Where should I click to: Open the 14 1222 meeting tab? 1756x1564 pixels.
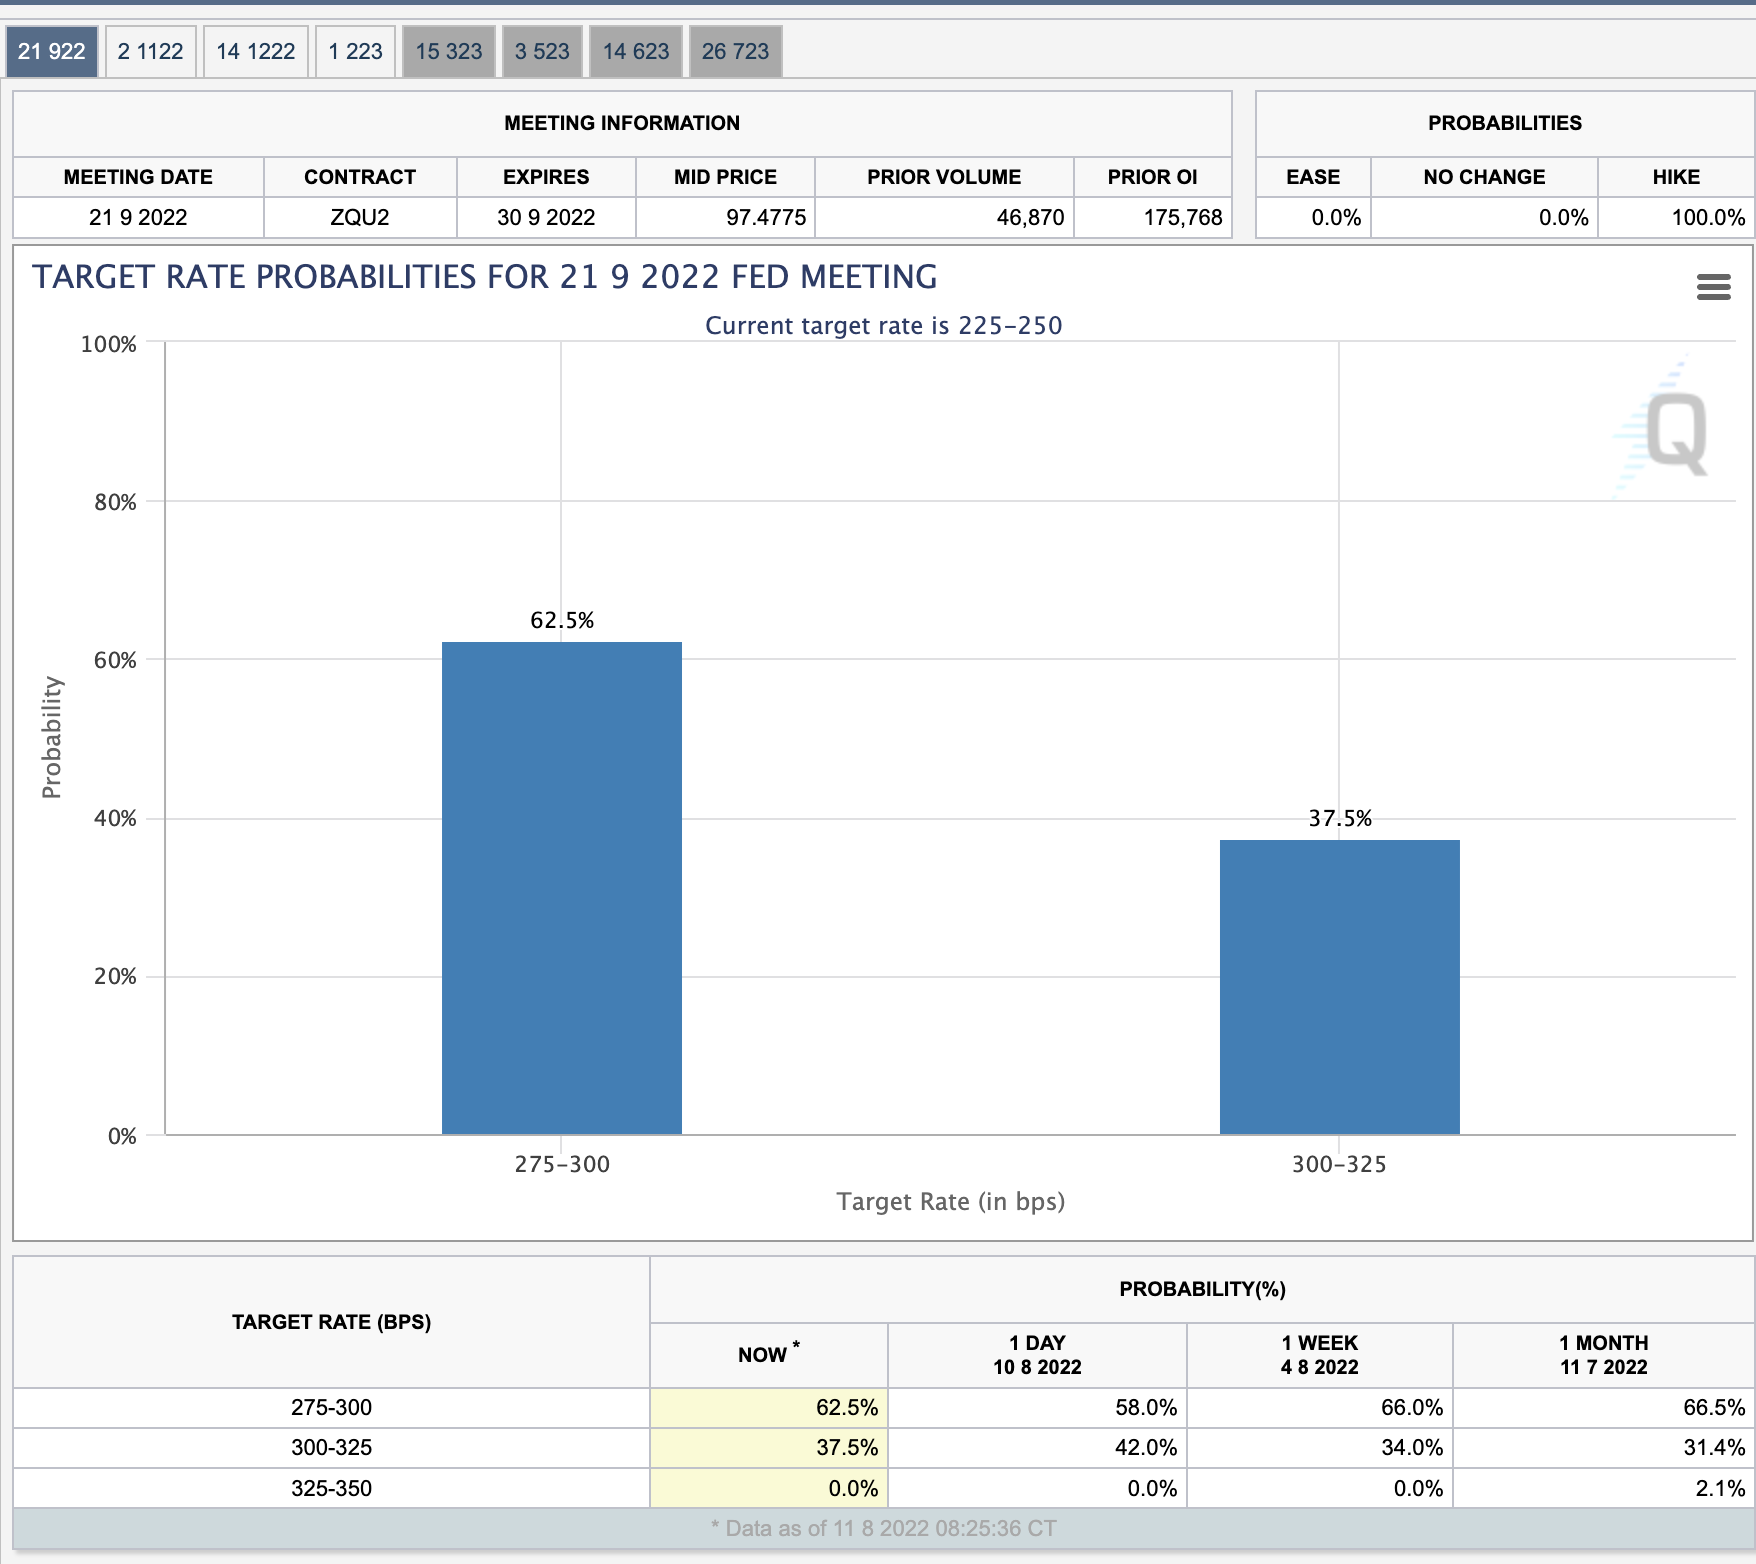click(x=256, y=52)
